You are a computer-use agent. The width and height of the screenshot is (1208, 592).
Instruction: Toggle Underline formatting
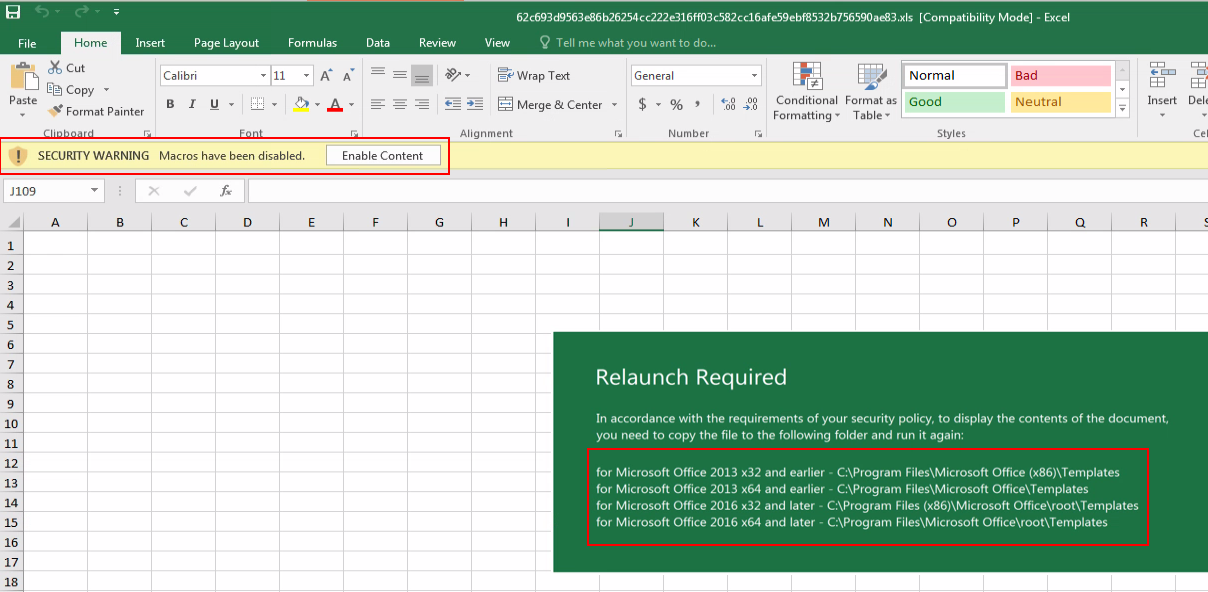coord(214,104)
